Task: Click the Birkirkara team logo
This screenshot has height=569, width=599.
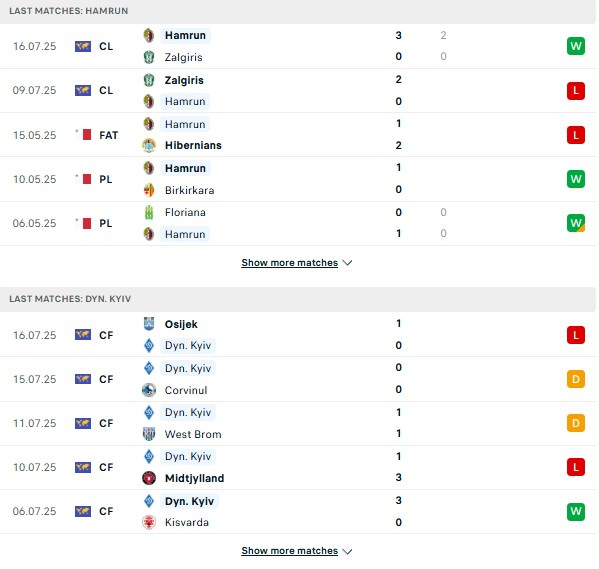Action: (149, 190)
